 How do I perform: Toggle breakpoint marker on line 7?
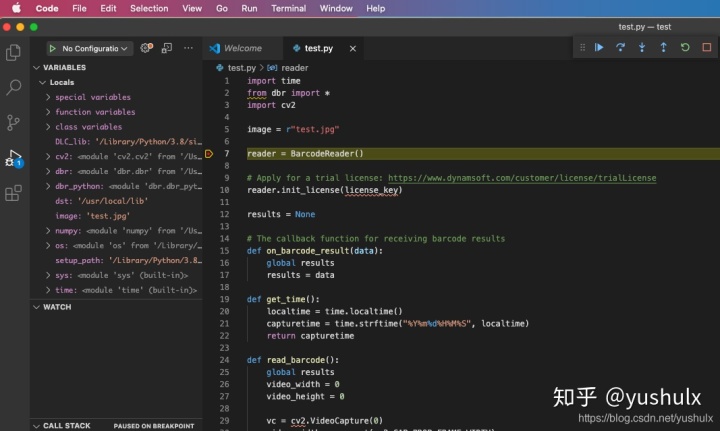point(209,154)
